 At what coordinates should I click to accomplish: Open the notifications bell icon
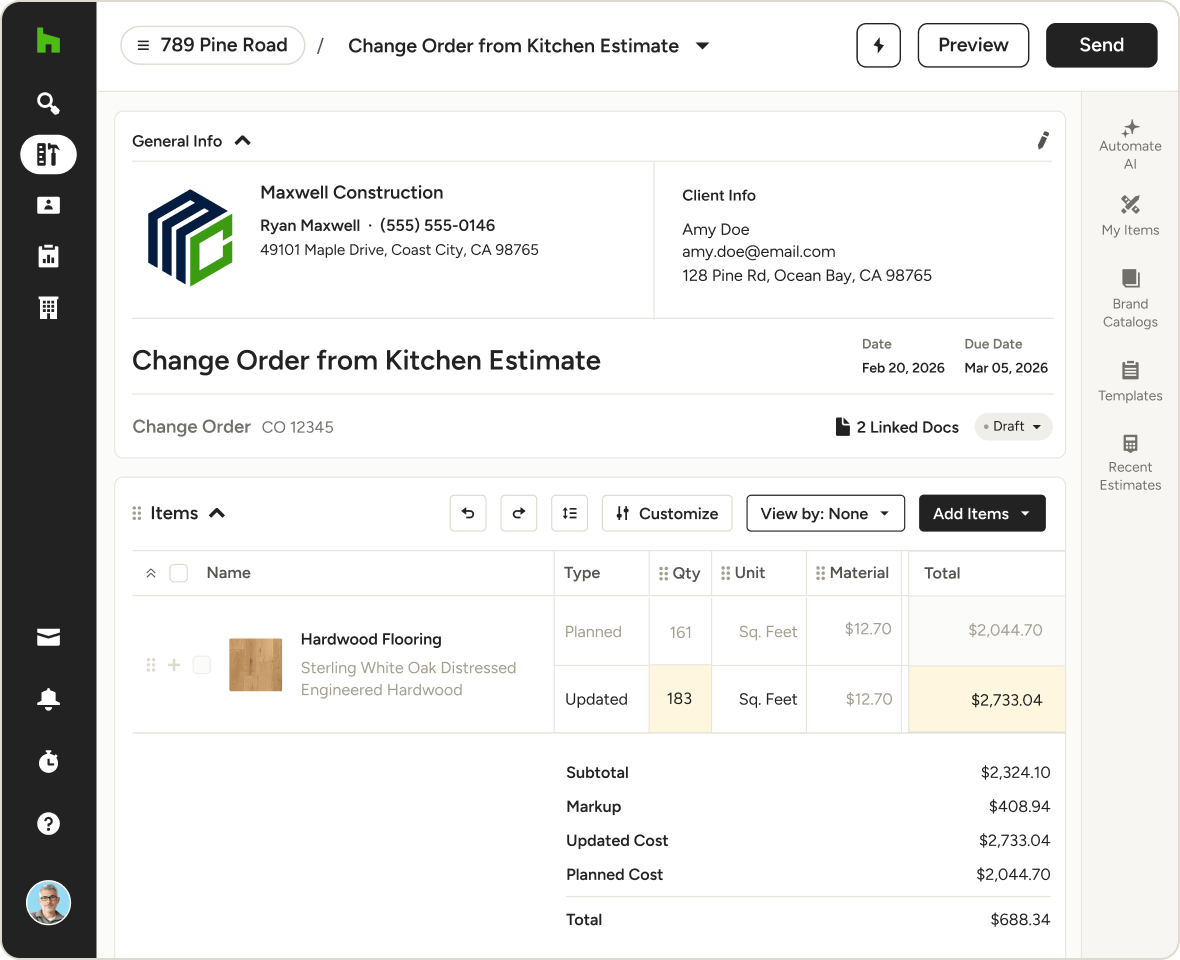tap(48, 700)
